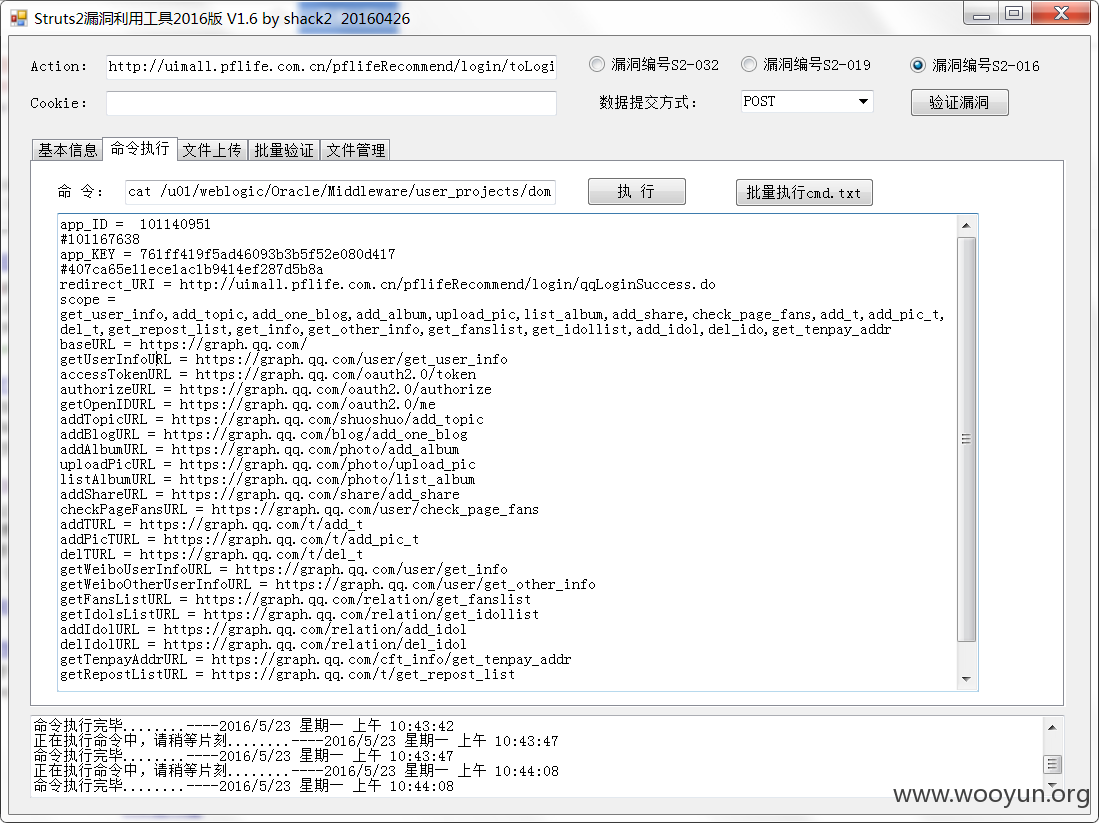Click the getTenpayAddrURL line

(x=315, y=660)
